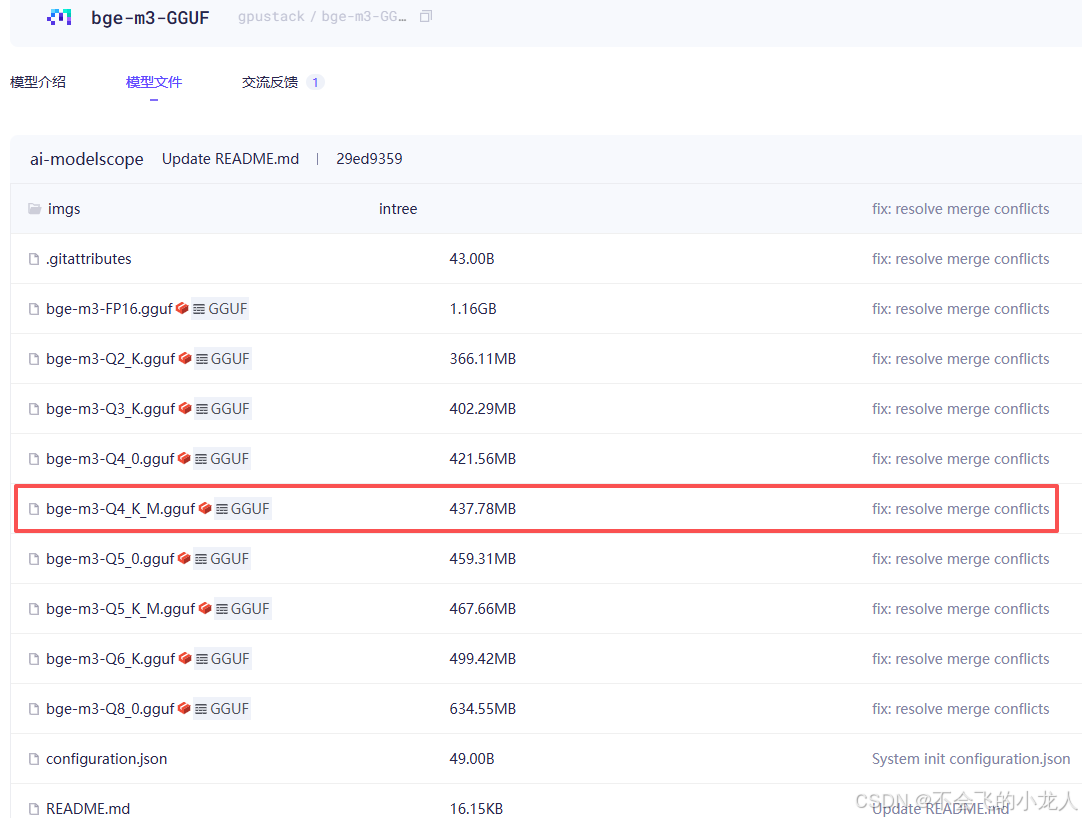This screenshot has height=818, width=1082.
Task: Click the ModelScope logo icon beside bge-m3-GGUF
Action: click(x=59, y=17)
